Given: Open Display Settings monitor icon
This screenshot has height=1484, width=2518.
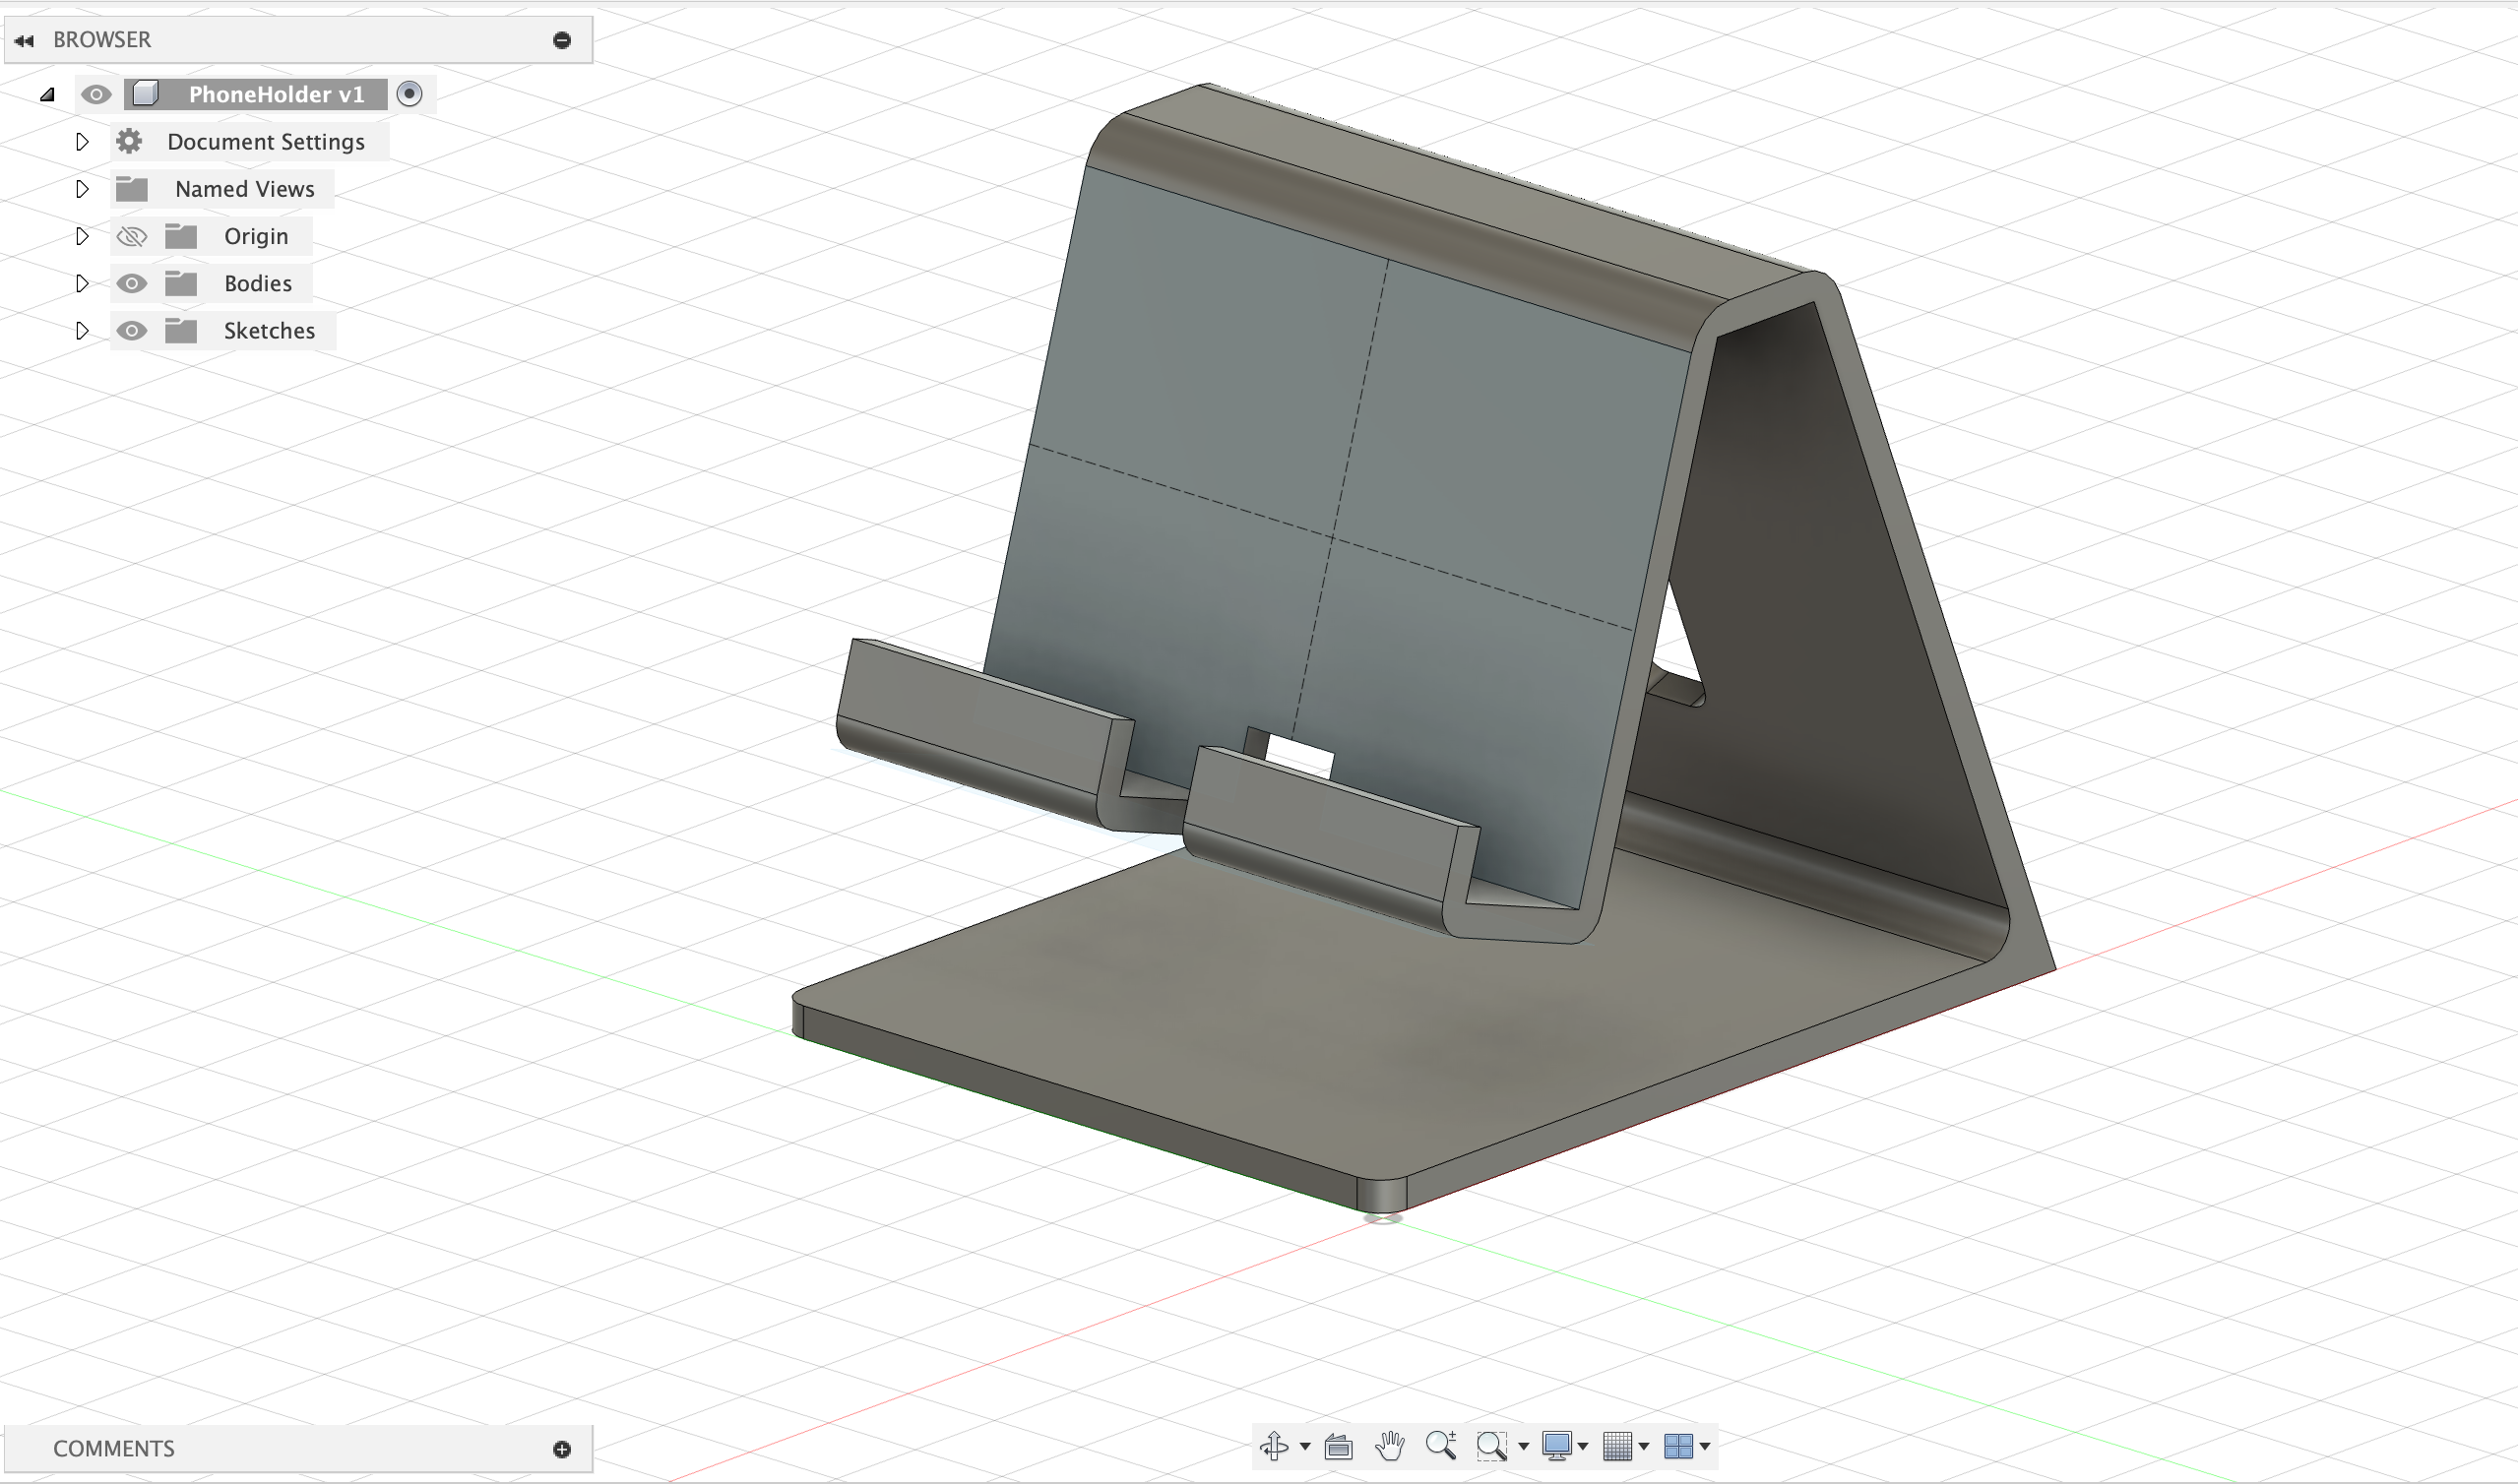Looking at the screenshot, I should (x=1556, y=1446).
